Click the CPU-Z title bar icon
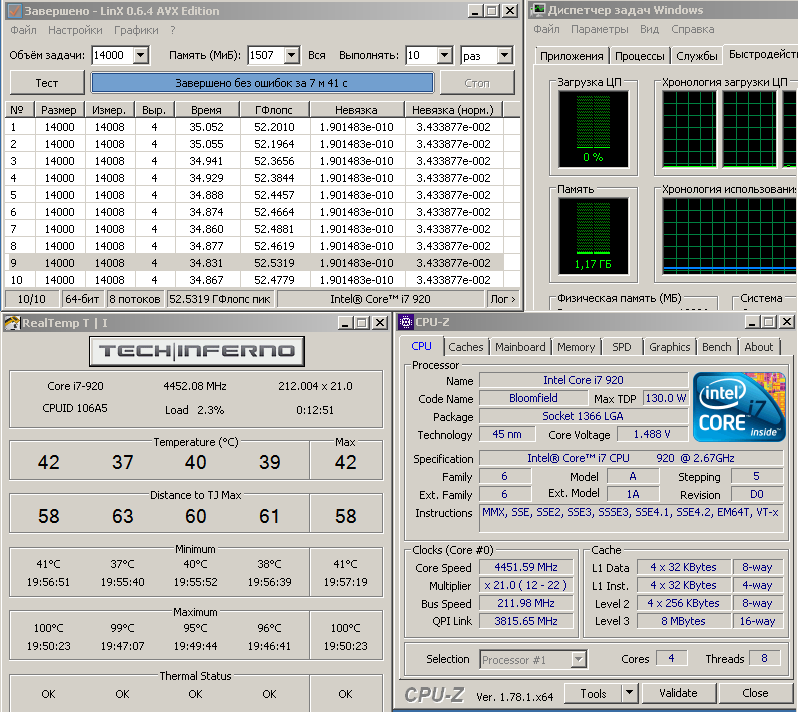Screen dimensions: 798x712 point(406,322)
